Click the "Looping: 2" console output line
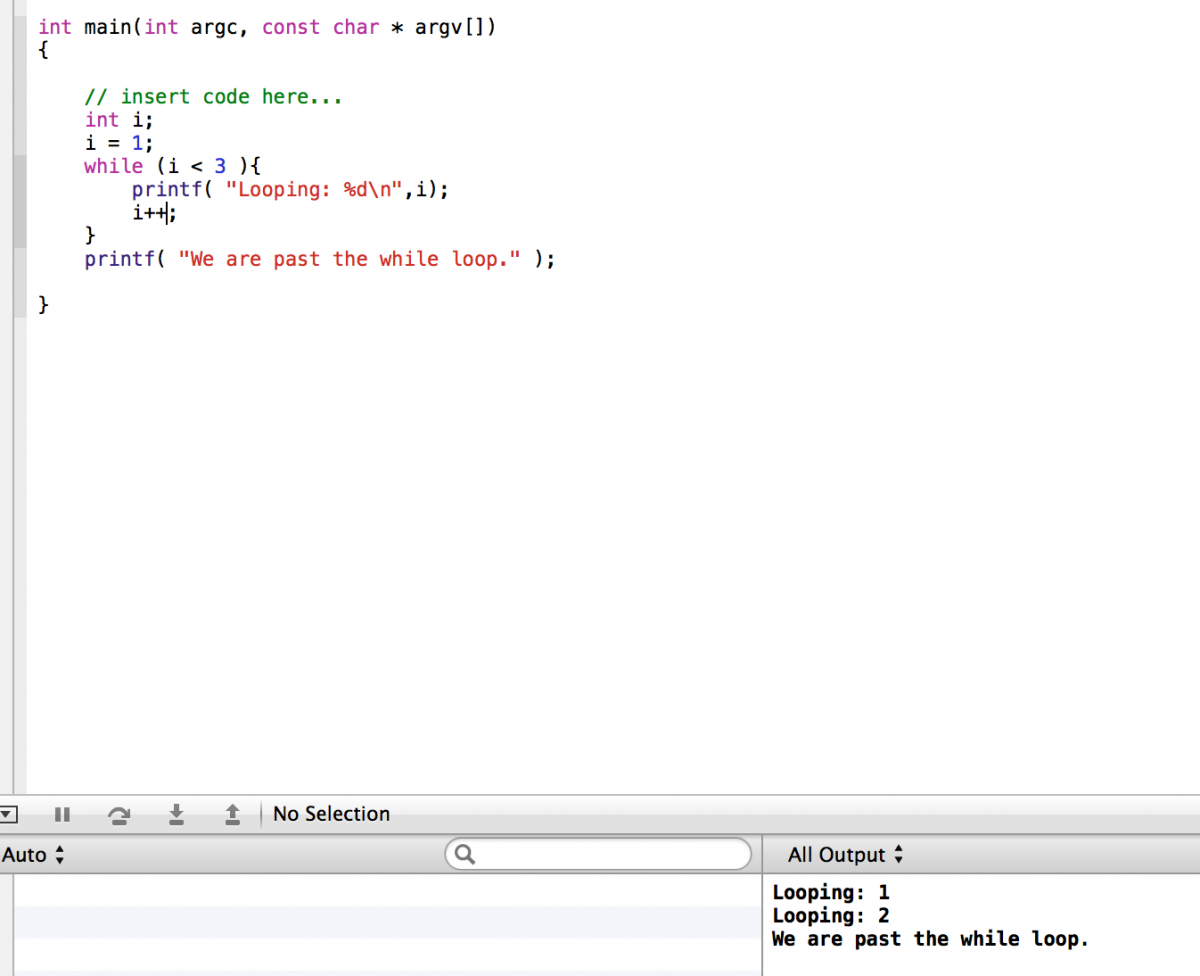The height and width of the screenshot is (976, 1200). pyautogui.click(x=830, y=916)
